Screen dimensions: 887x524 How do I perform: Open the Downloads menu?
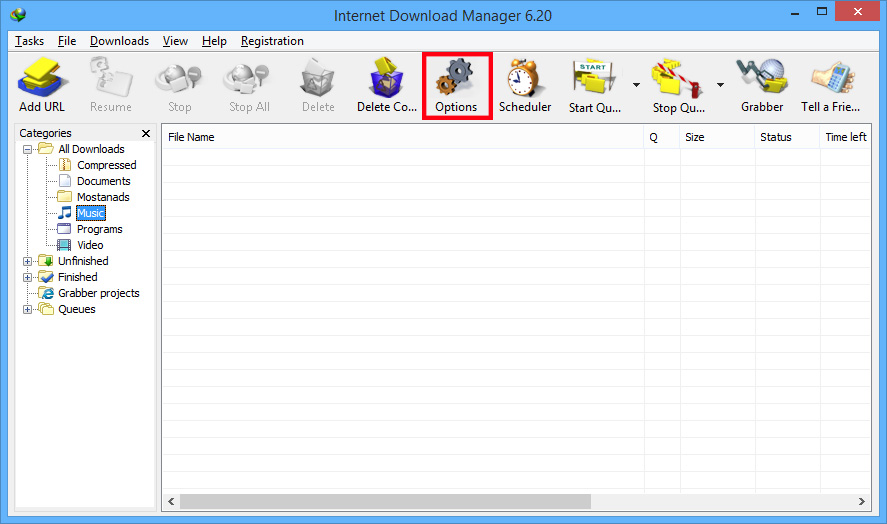[119, 41]
